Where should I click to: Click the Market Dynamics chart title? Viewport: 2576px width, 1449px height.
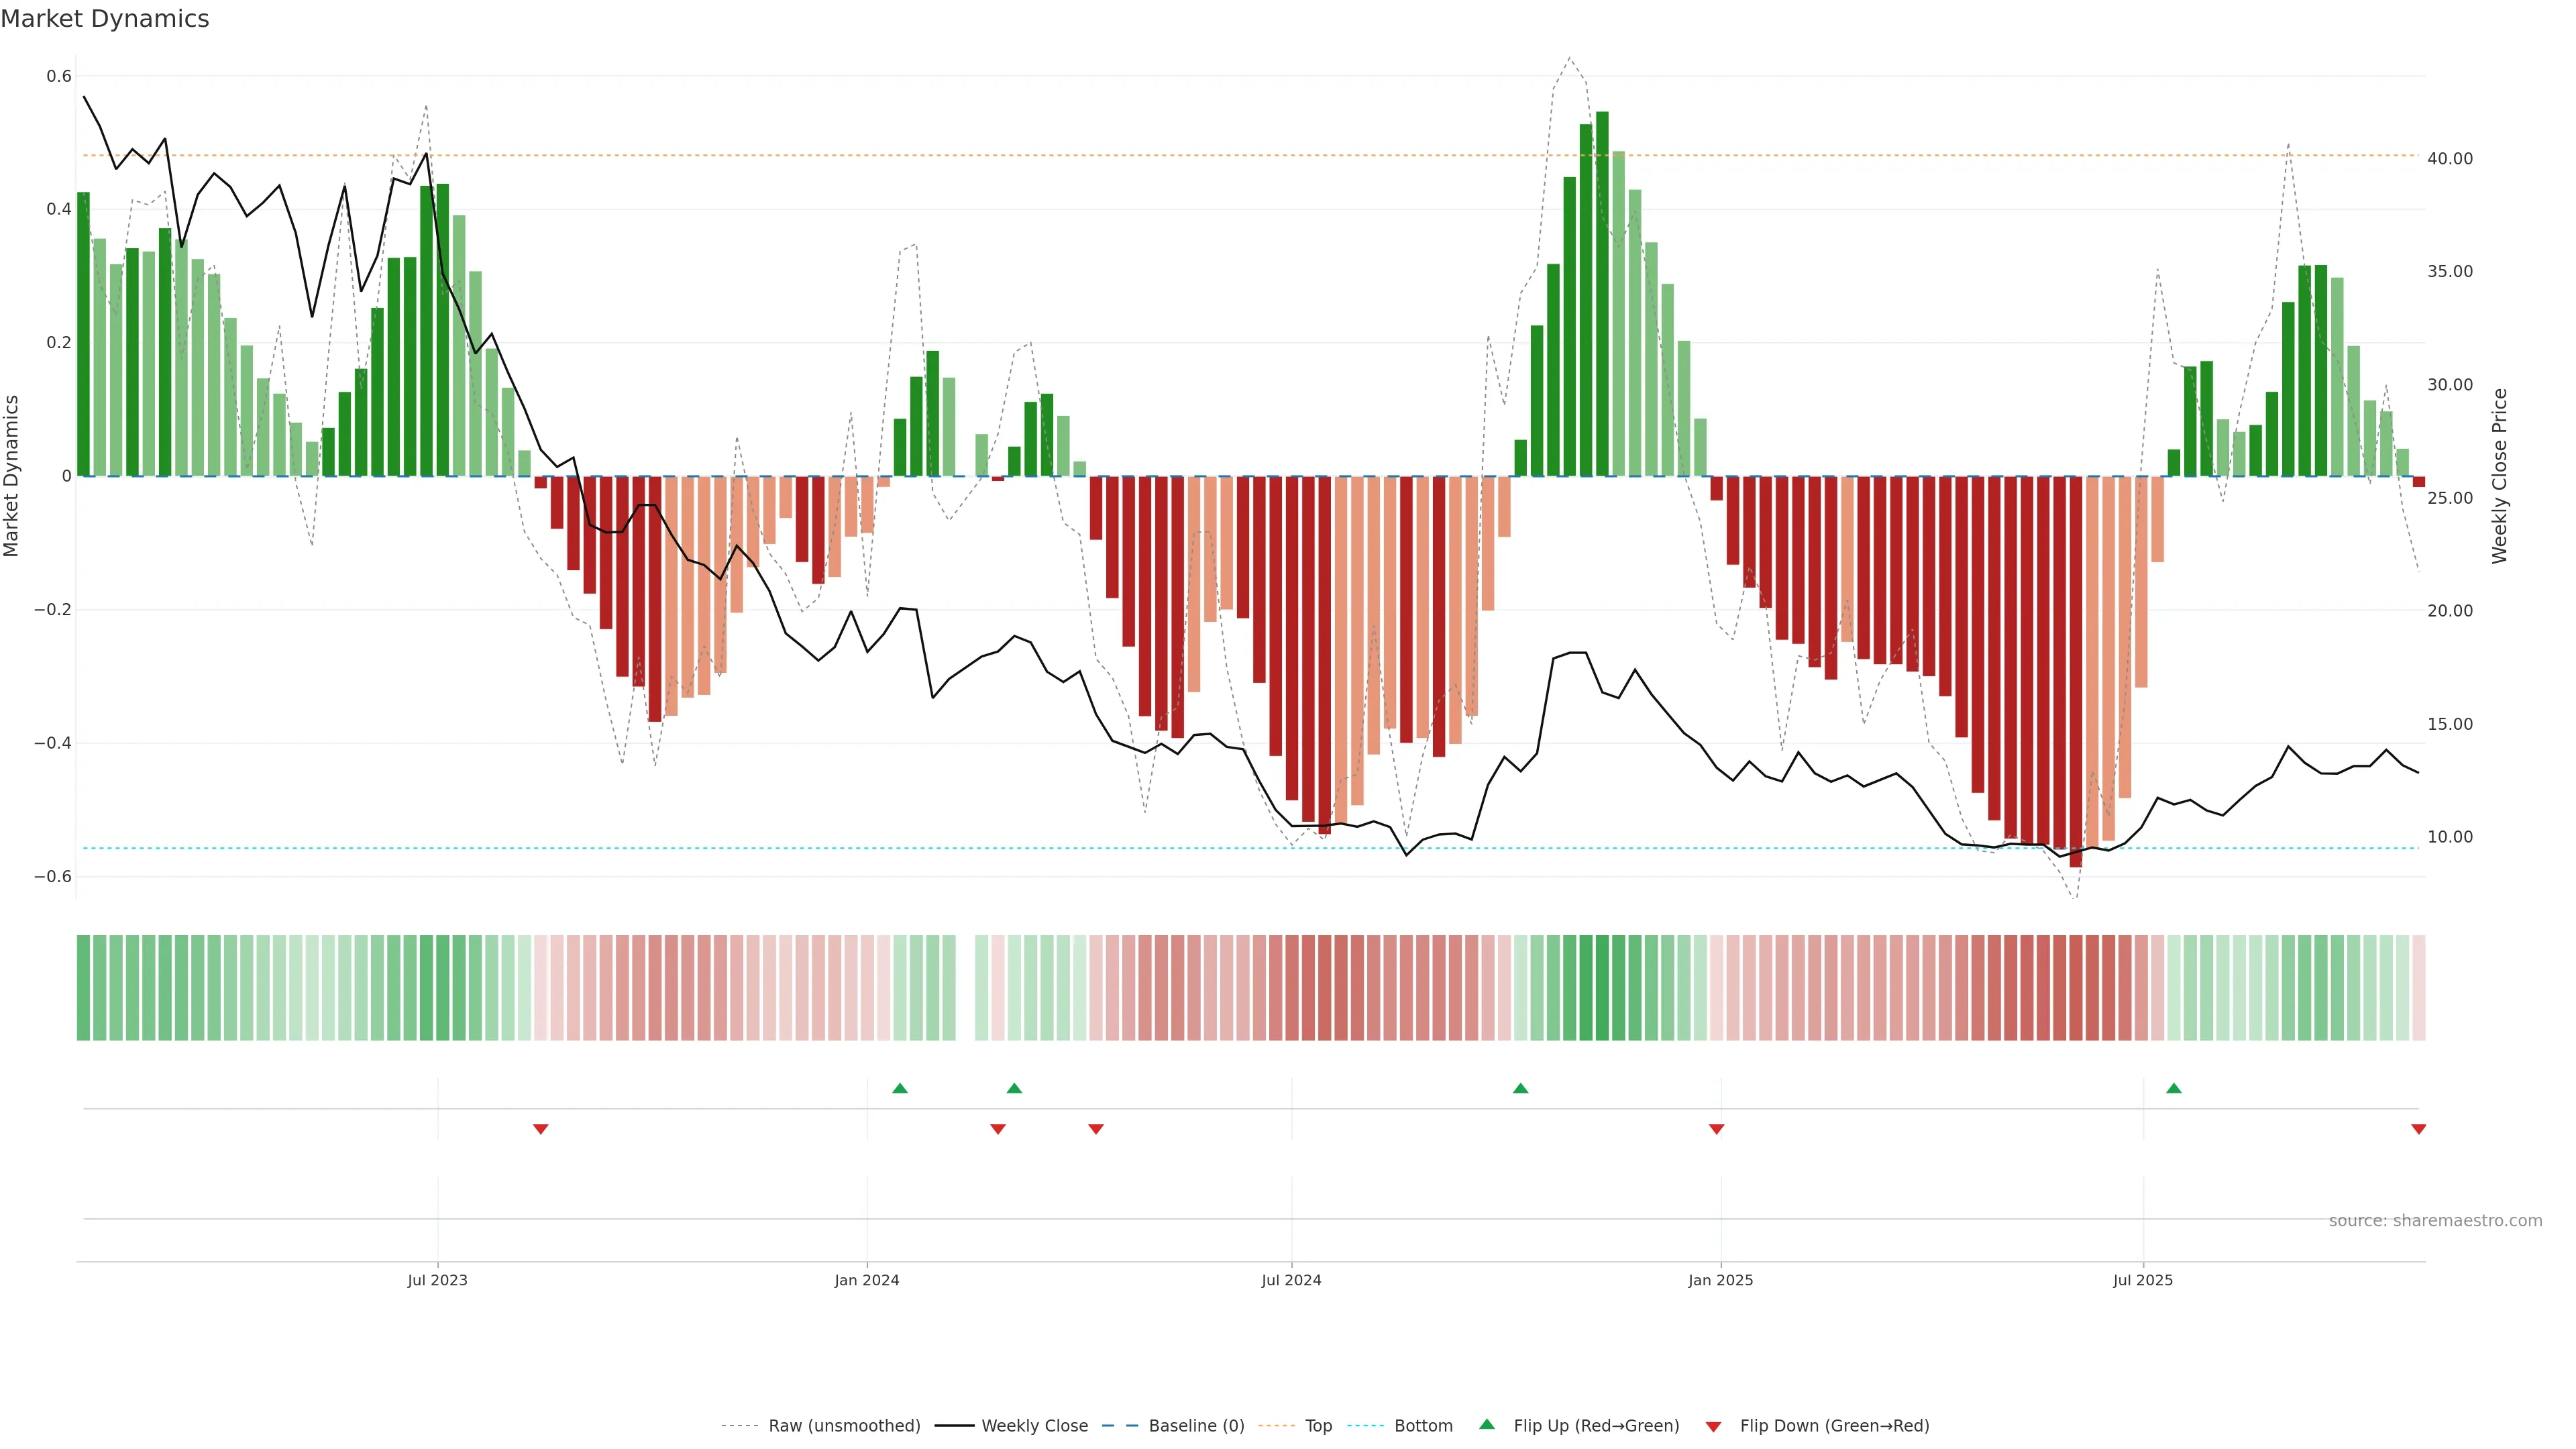[x=105, y=19]
